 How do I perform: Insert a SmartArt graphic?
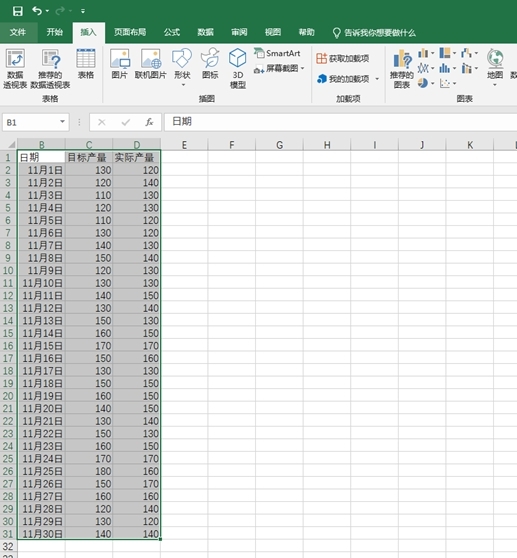[x=277, y=53]
